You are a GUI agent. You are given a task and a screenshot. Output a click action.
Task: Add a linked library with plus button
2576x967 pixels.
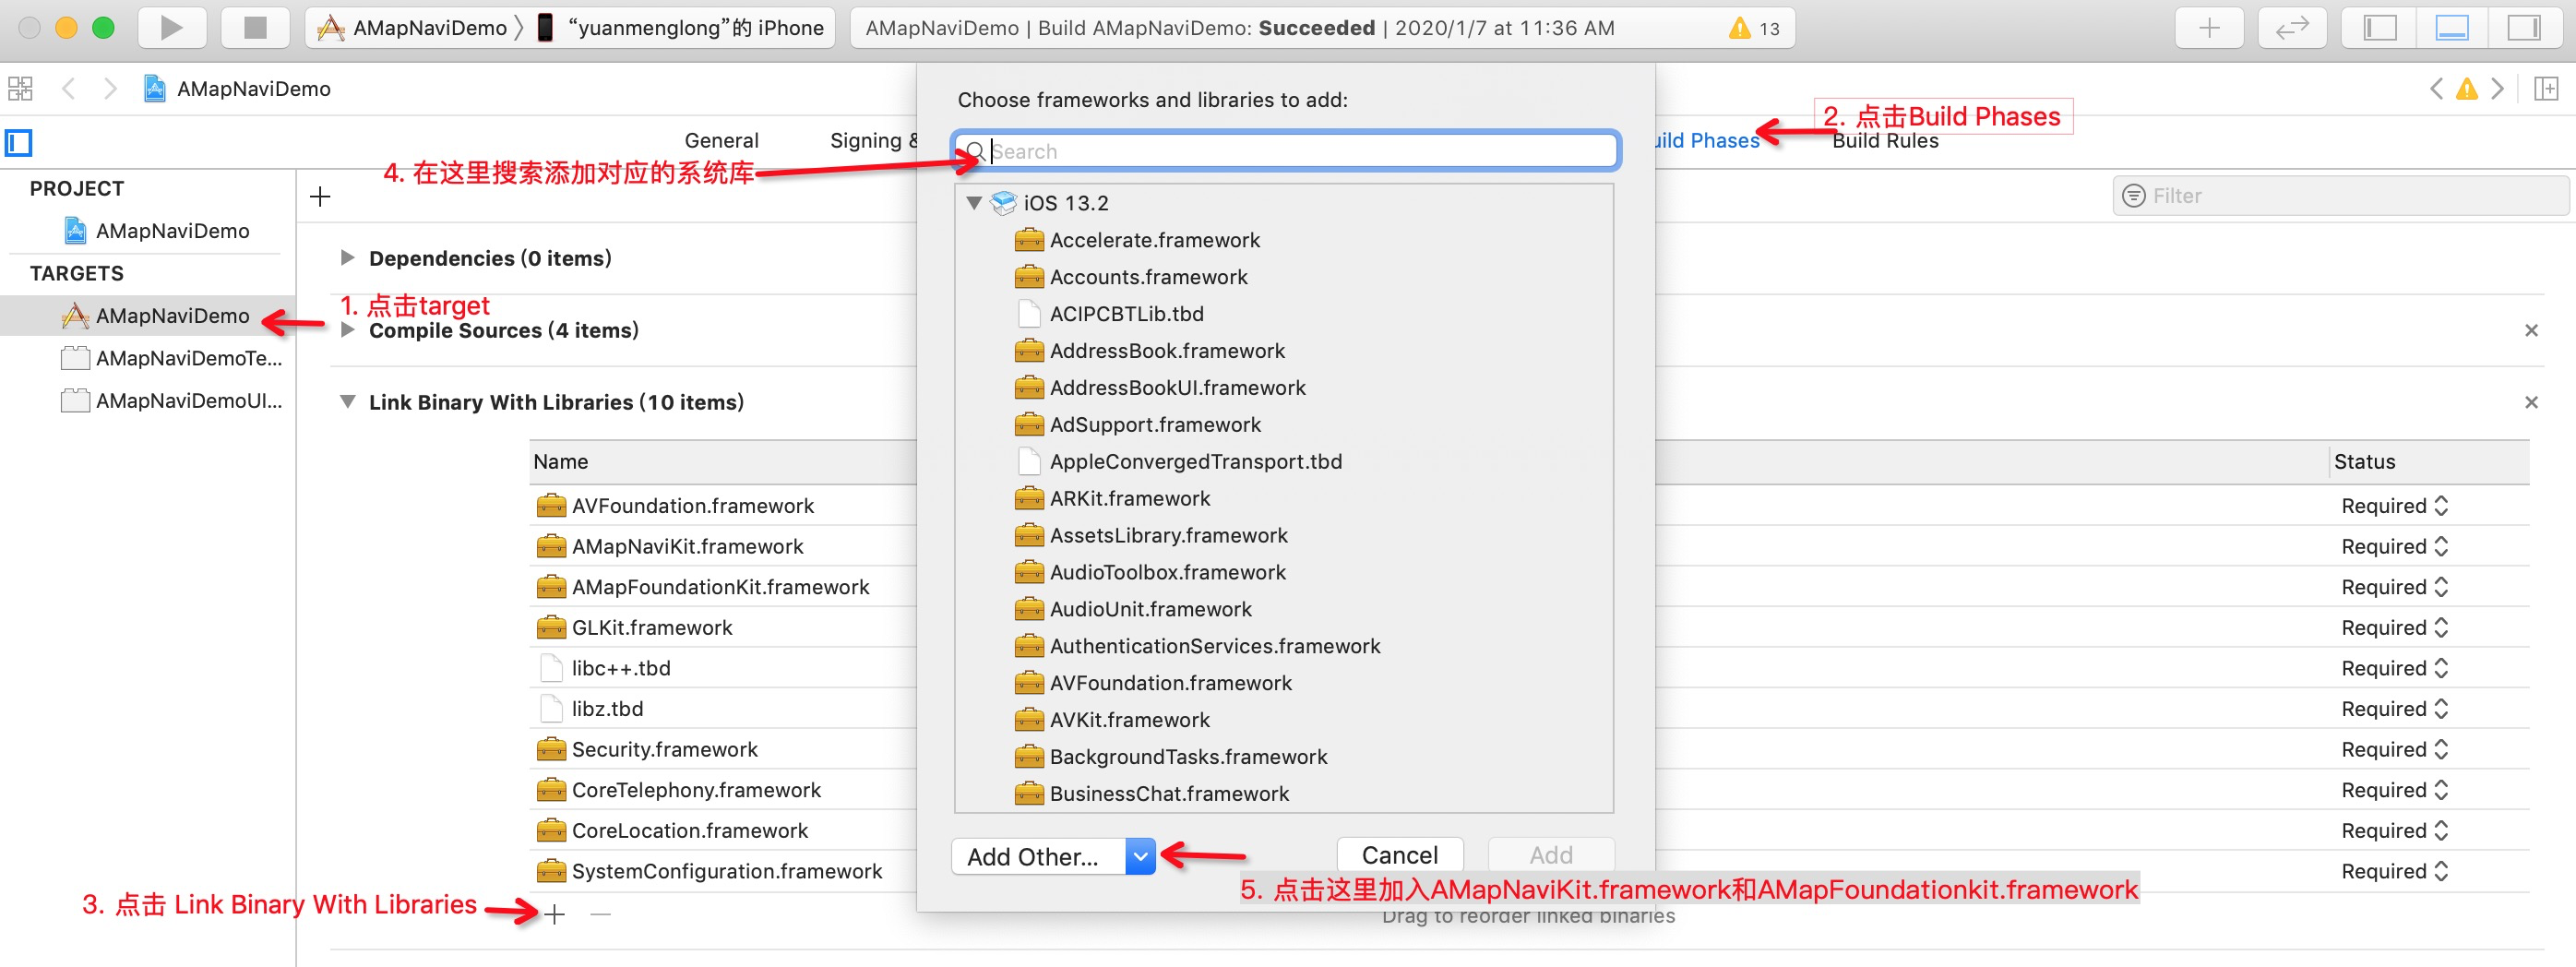pyautogui.click(x=555, y=914)
